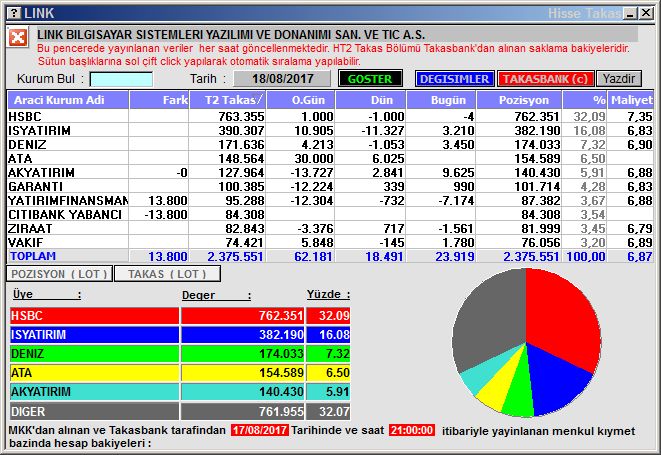Click total Pozisyon 2.375.551 in TOPLAM row
Screen dimensions: 661x455
pos(531,256)
